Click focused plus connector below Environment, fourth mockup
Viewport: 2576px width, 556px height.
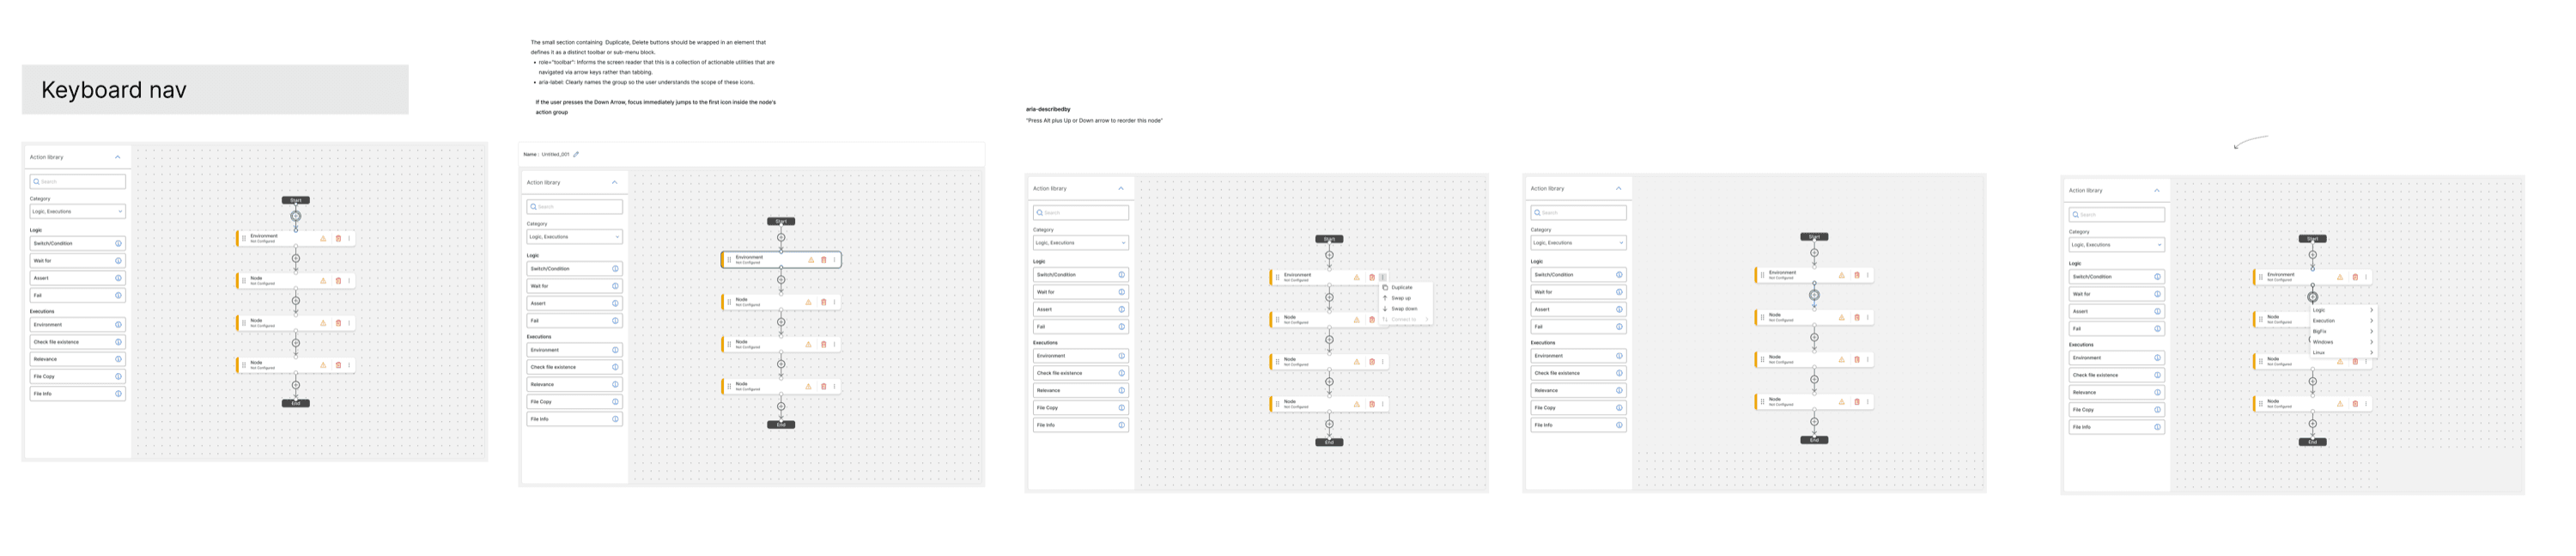point(1814,295)
